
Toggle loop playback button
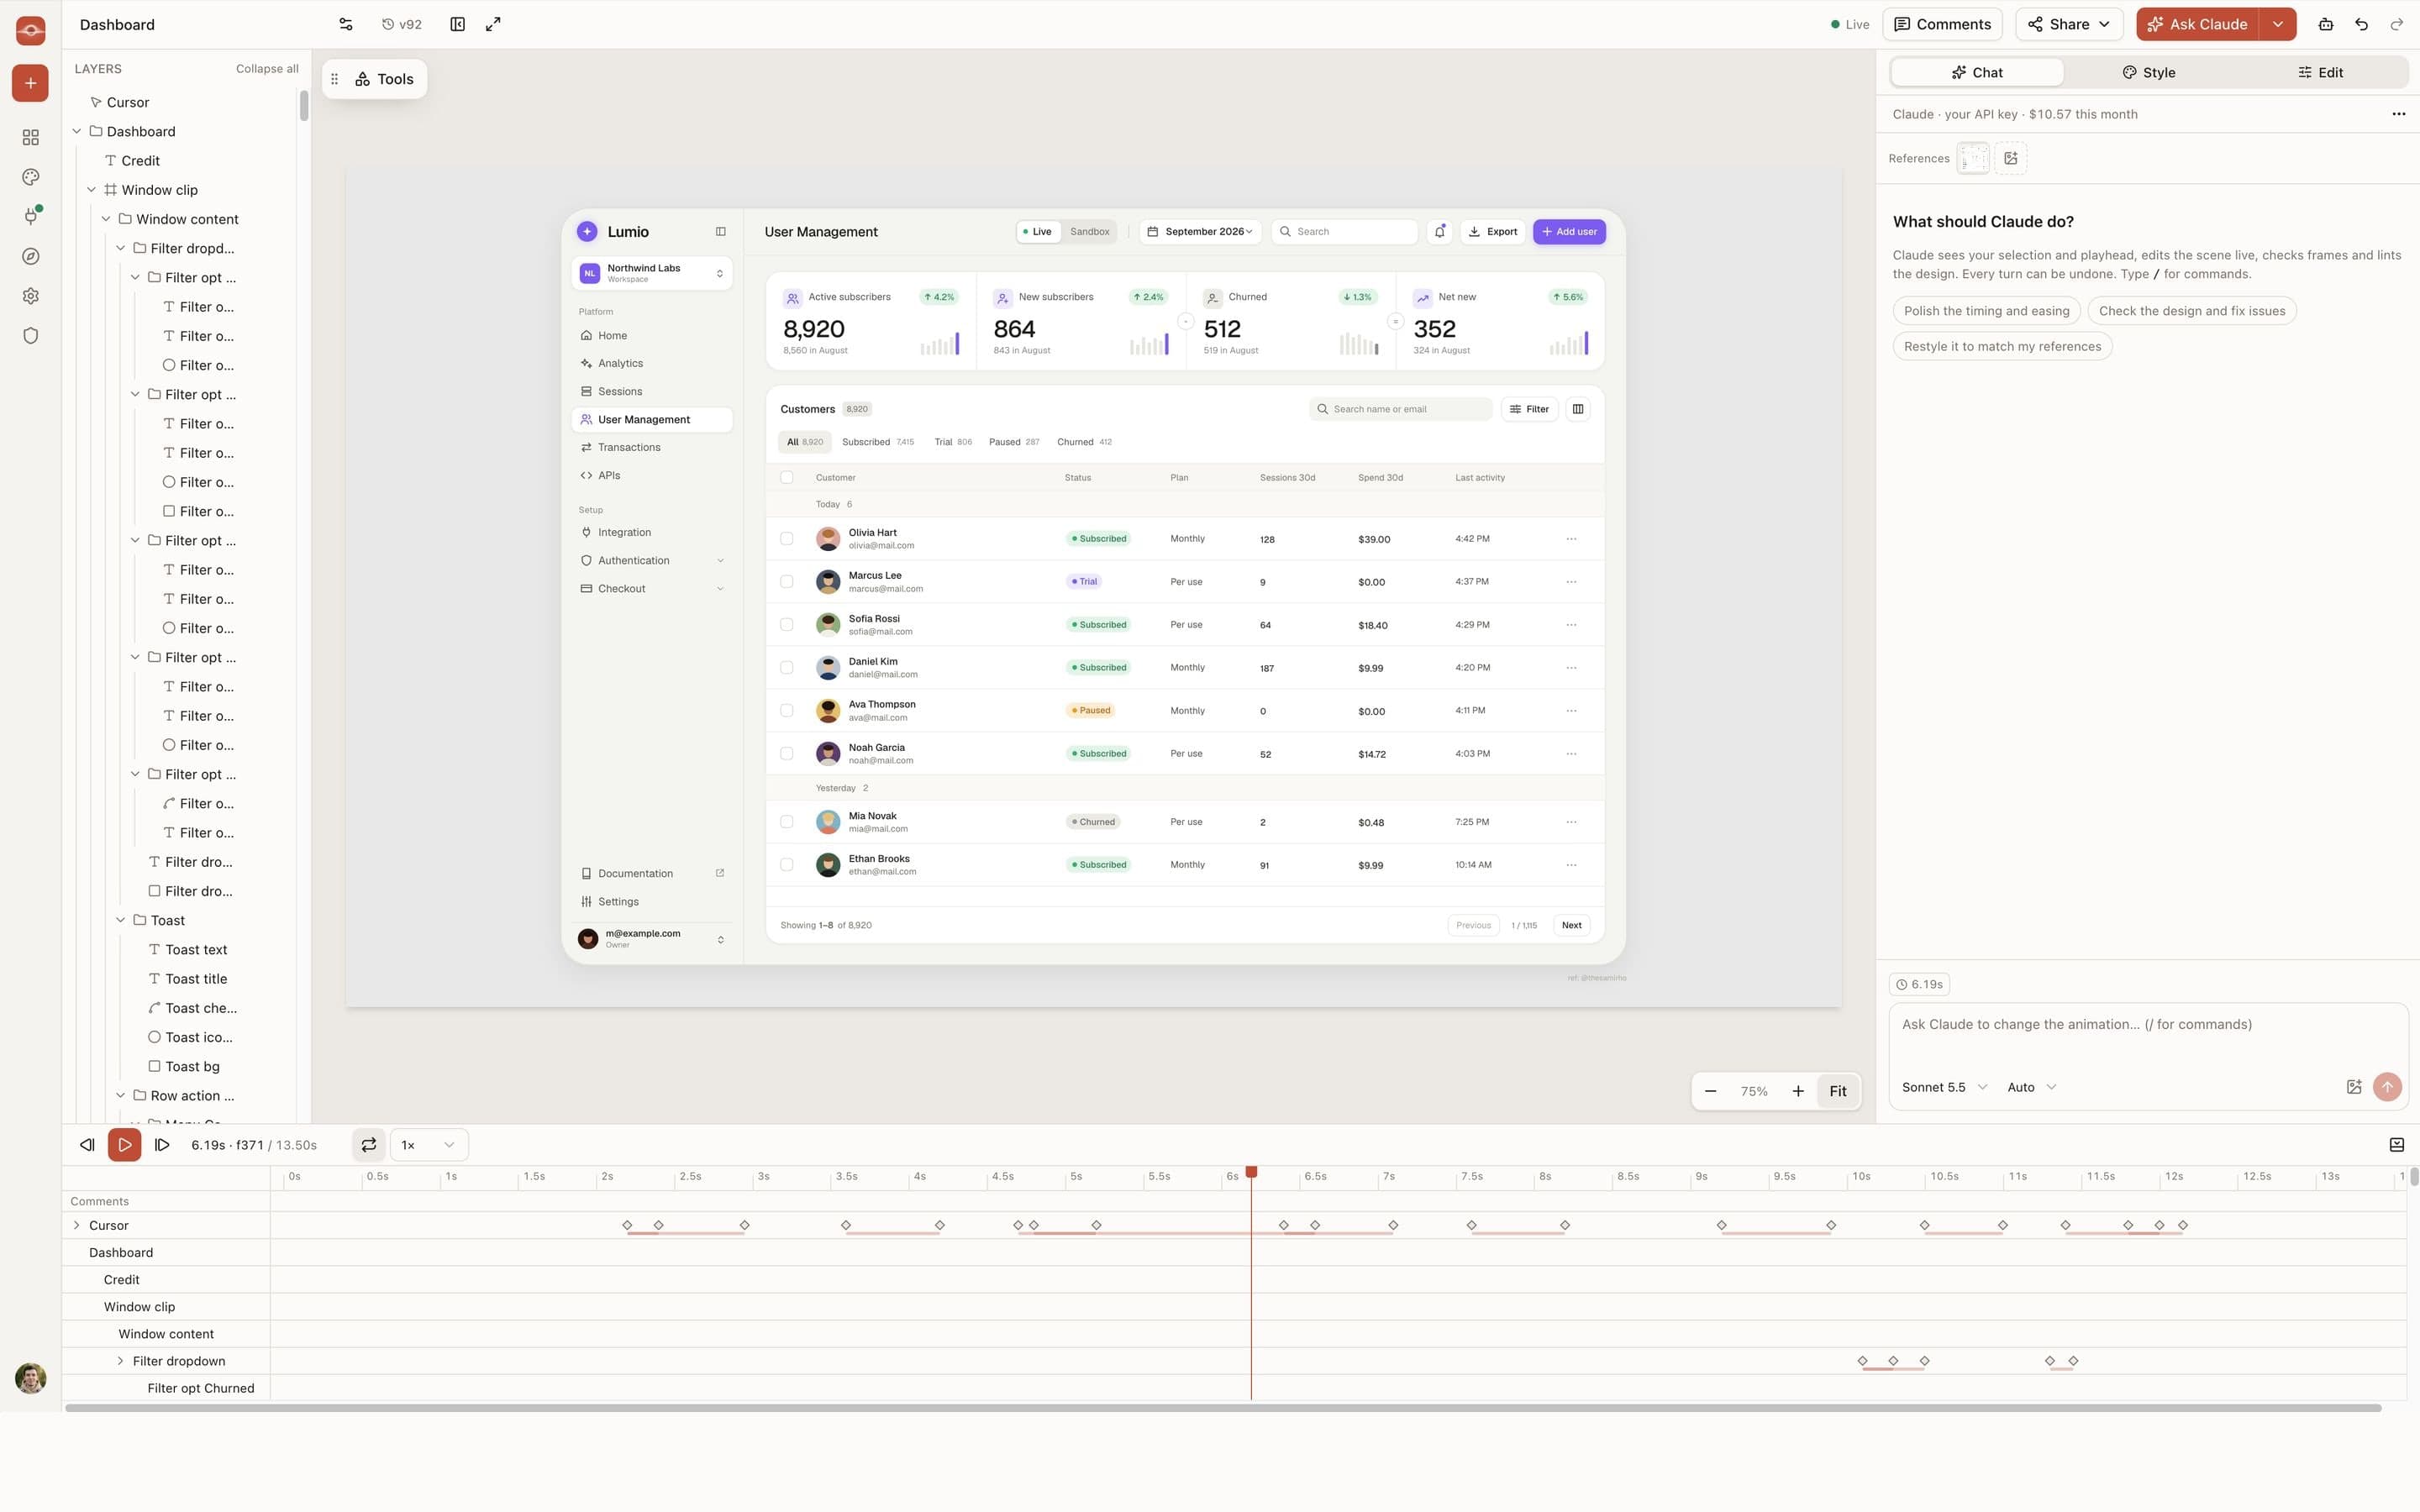coord(368,1145)
